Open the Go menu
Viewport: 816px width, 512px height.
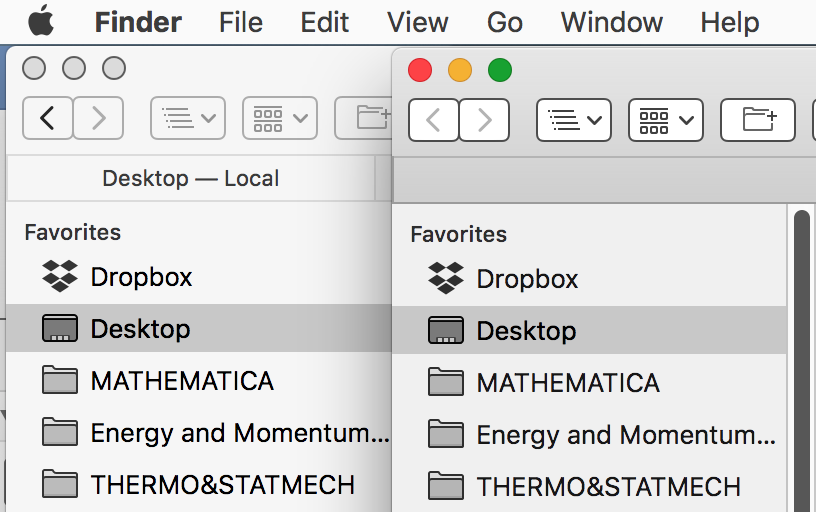click(504, 22)
